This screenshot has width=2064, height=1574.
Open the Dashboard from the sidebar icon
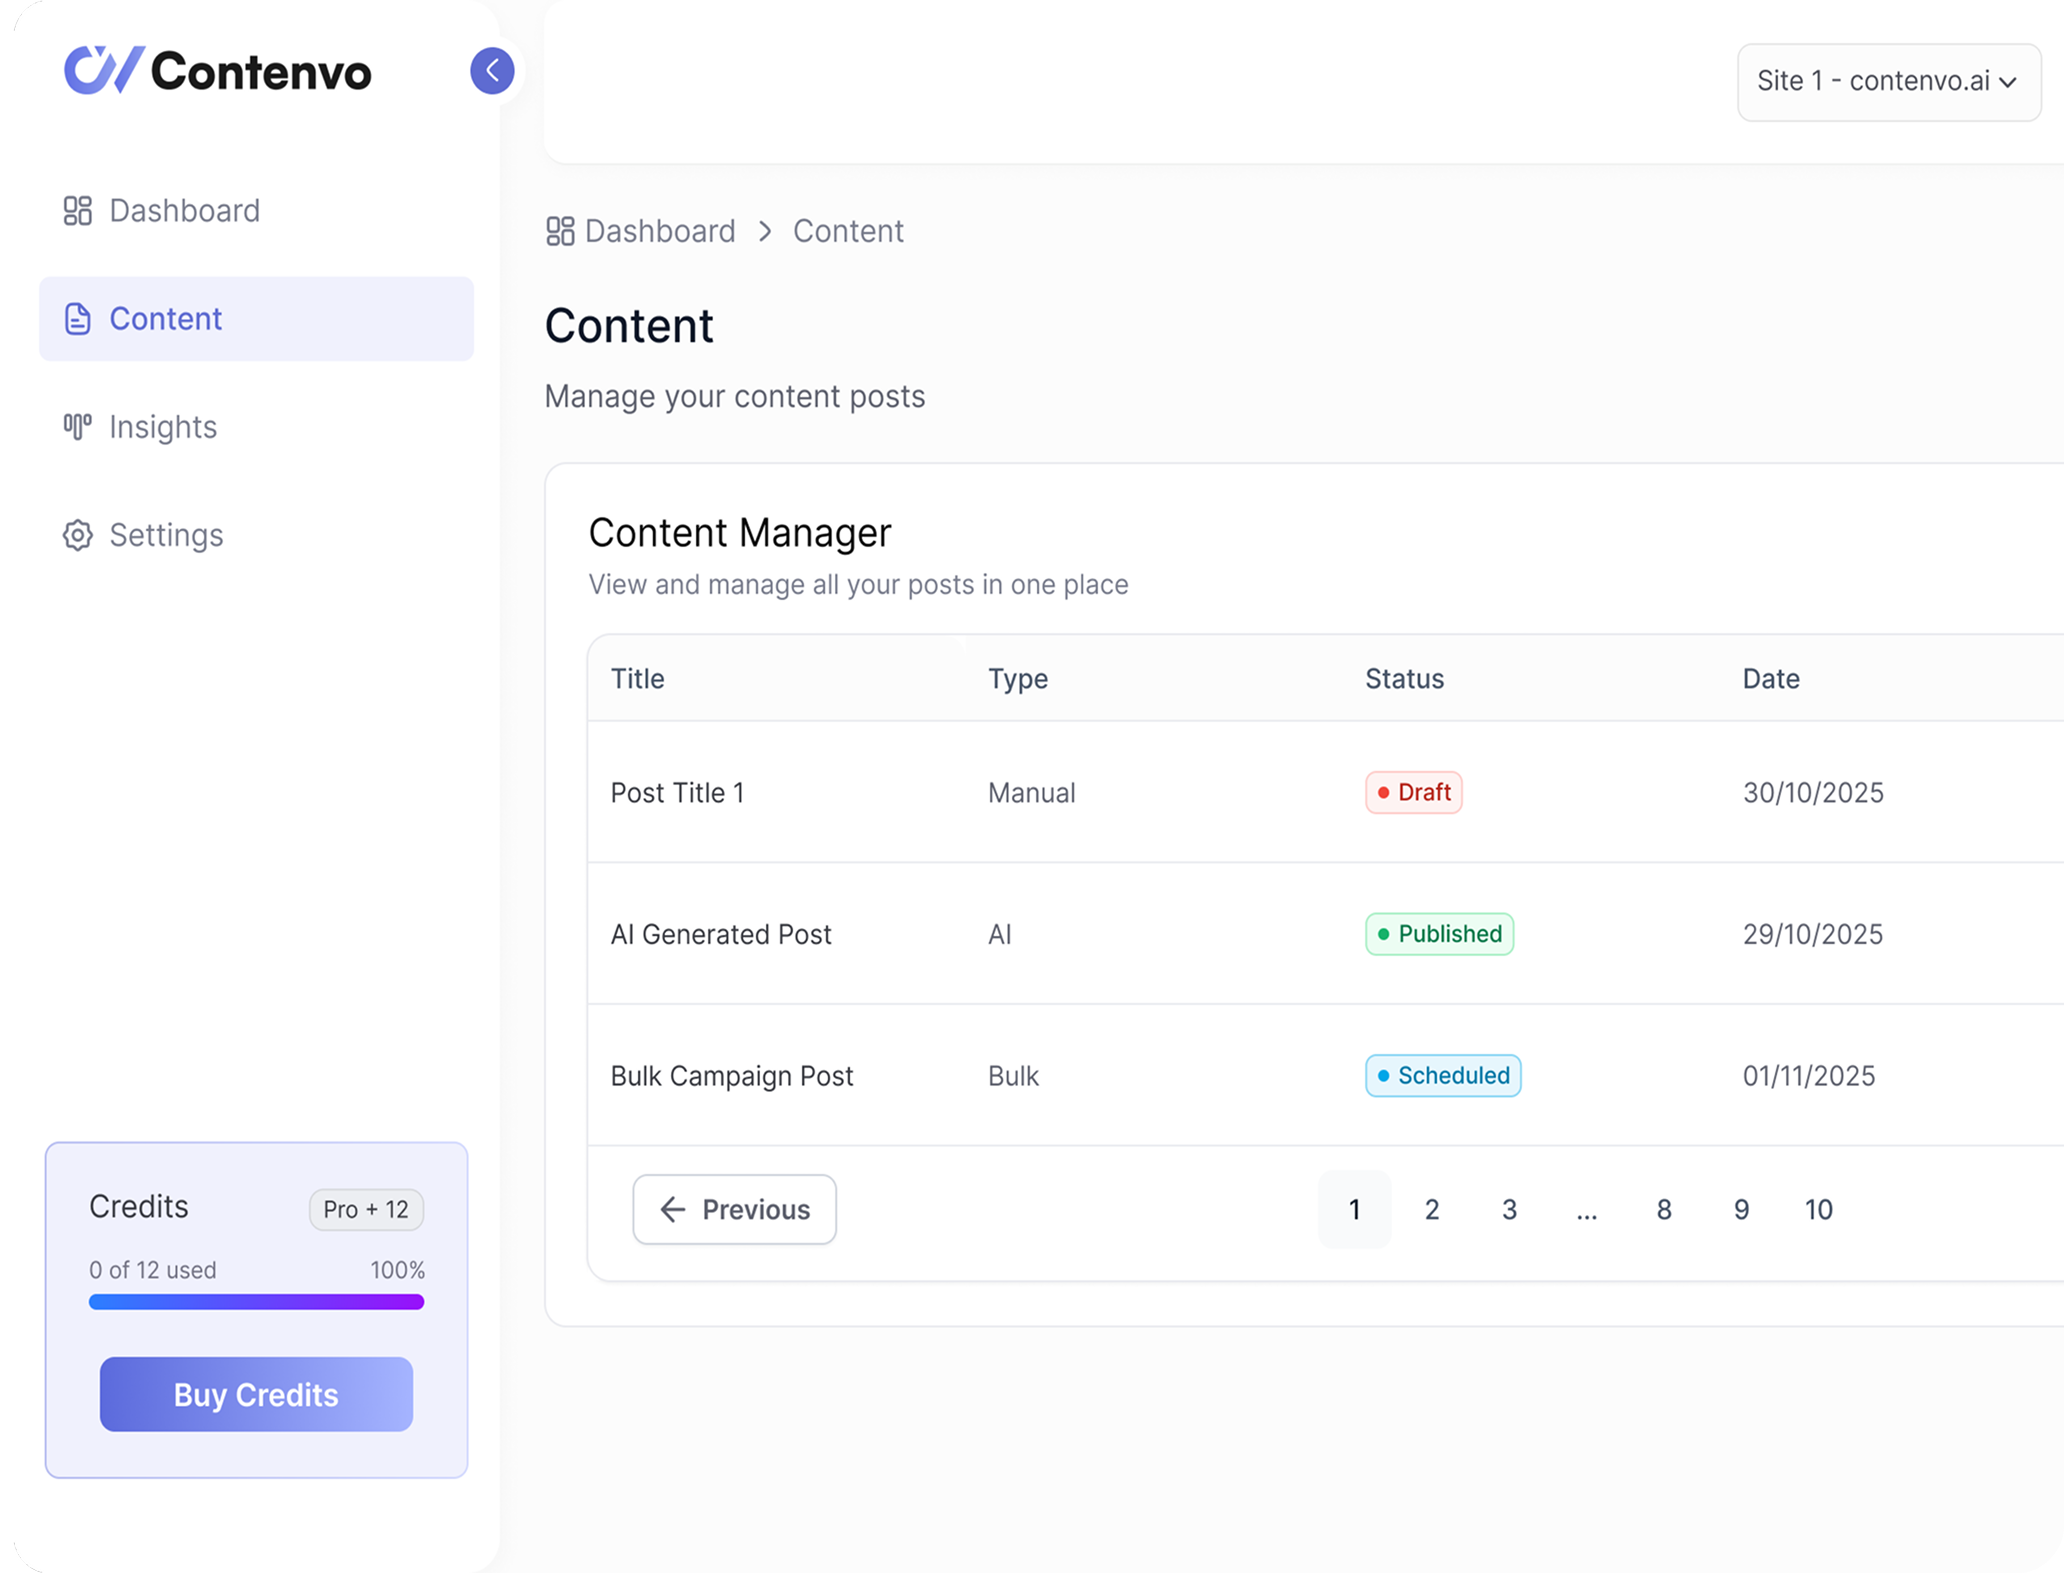coord(78,210)
